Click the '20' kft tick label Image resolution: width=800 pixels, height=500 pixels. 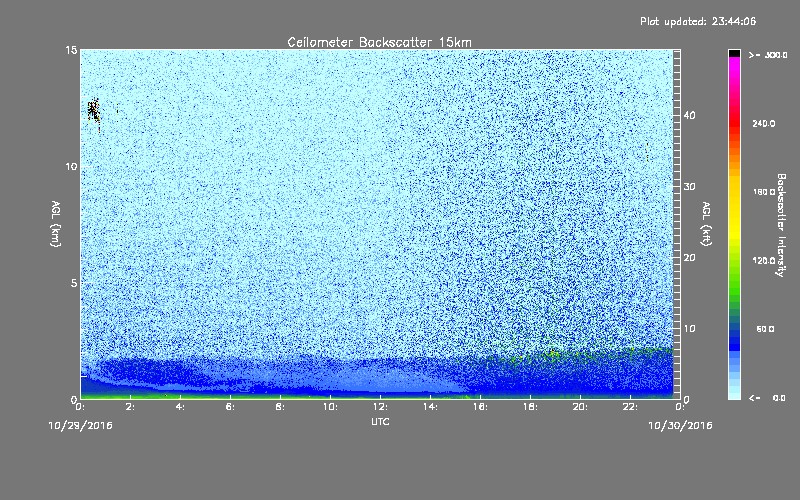[x=689, y=258]
